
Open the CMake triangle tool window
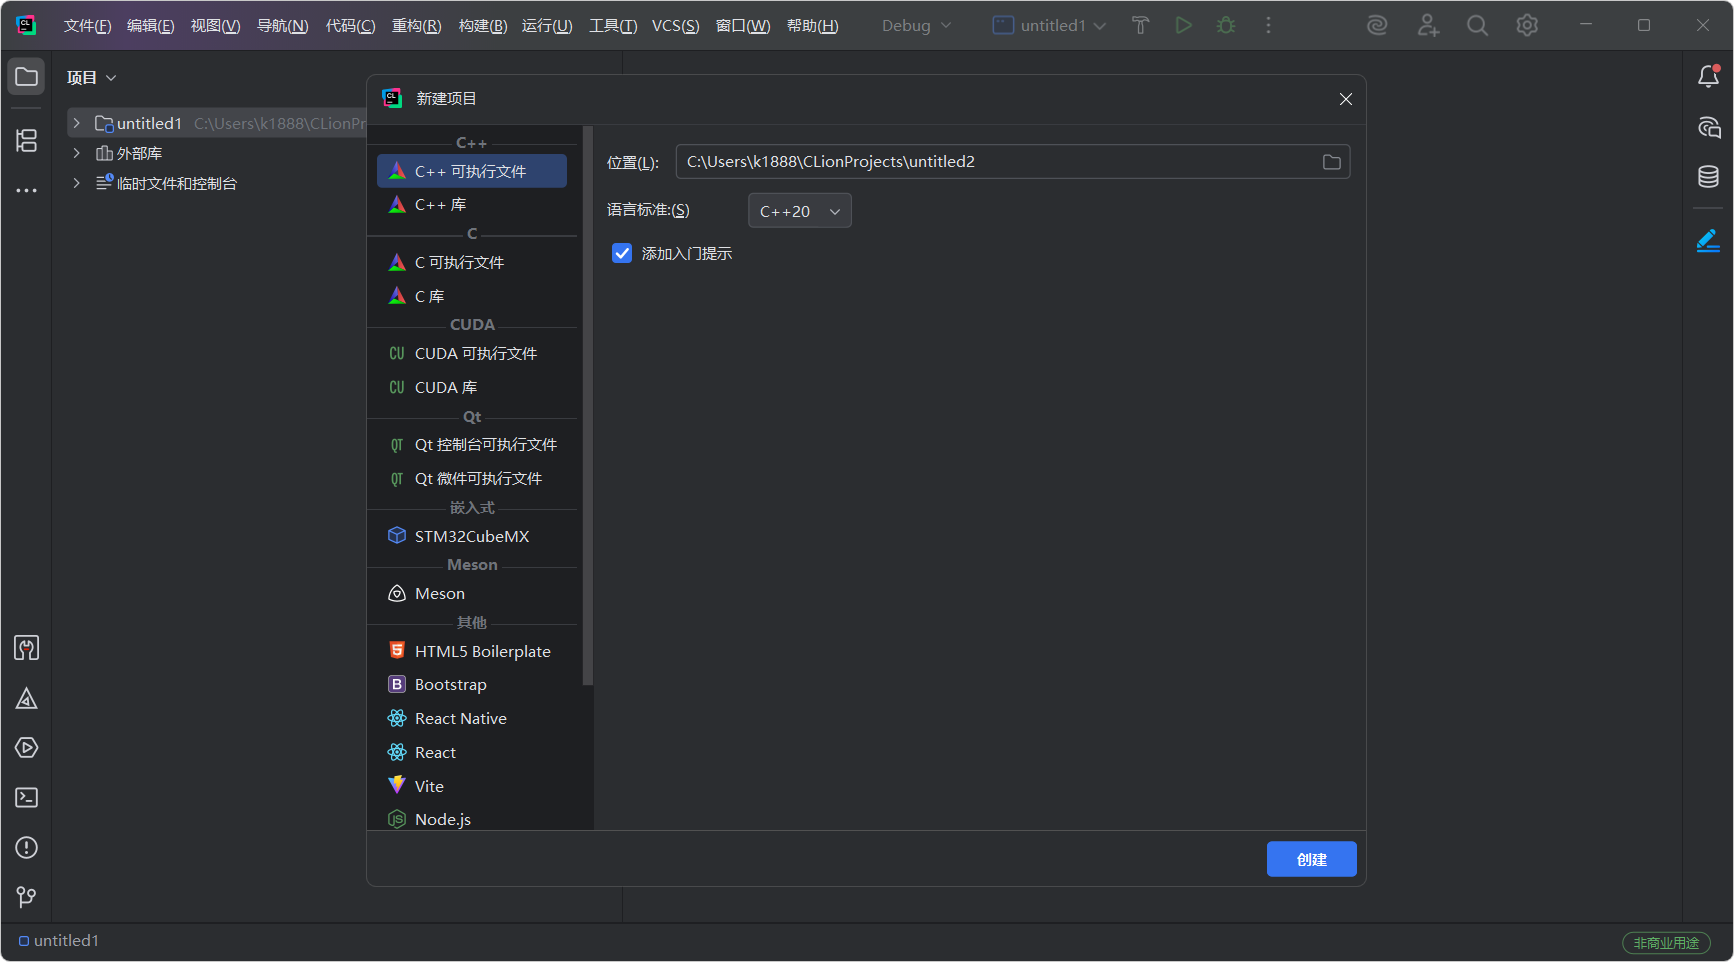point(26,698)
